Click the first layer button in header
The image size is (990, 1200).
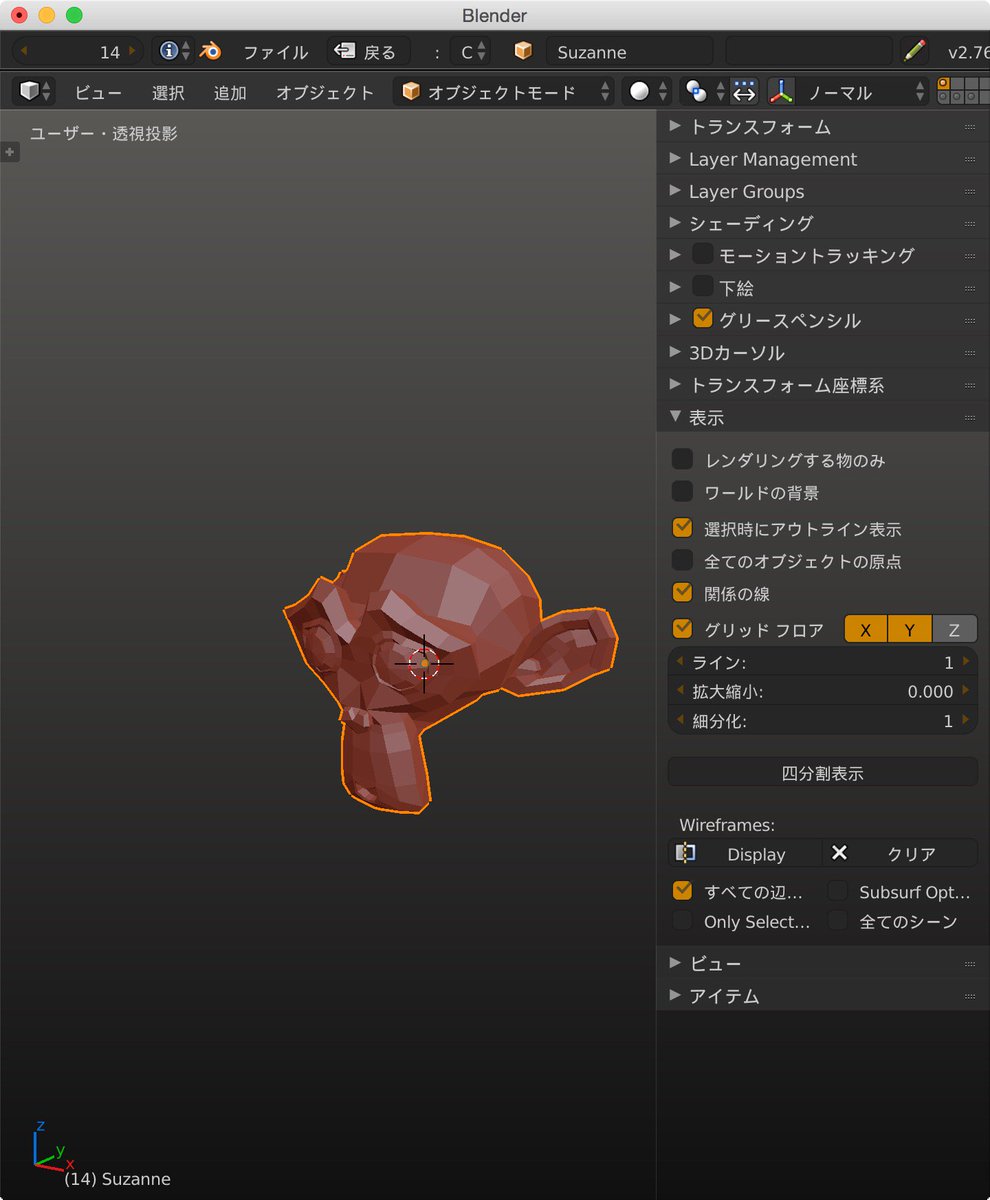click(x=944, y=85)
